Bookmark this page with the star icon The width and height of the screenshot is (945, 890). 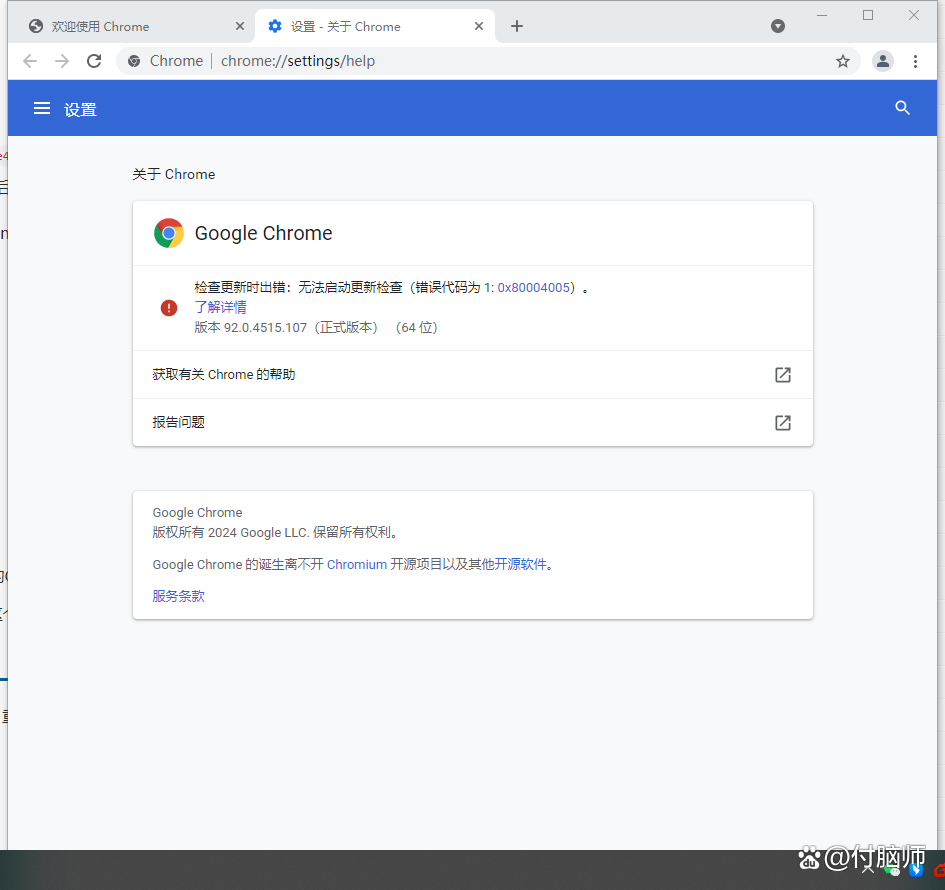[x=843, y=61]
